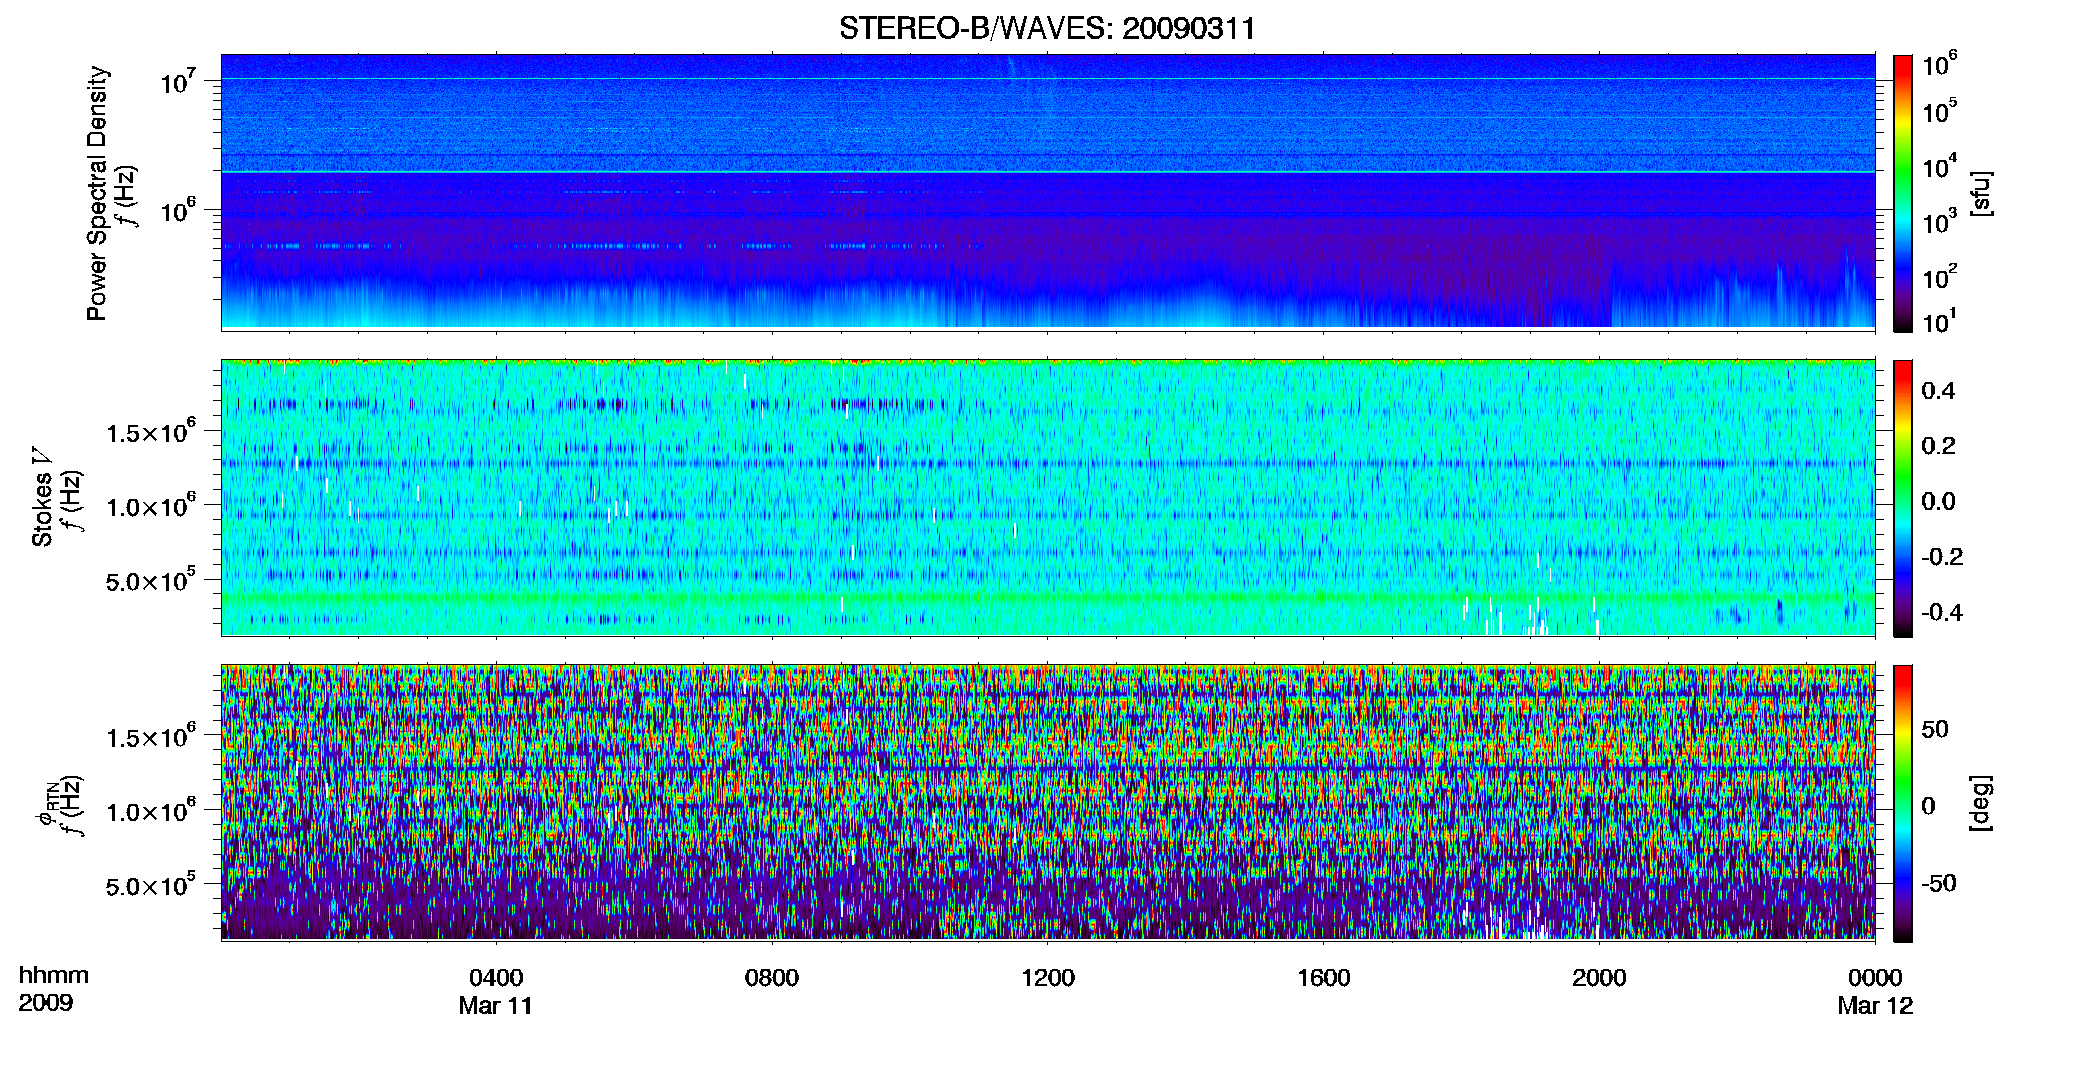The height and width of the screenshot is (1080, 2096).
Task: Click the -0.4 tick on Stokes colorbar
Action: 1942,612
